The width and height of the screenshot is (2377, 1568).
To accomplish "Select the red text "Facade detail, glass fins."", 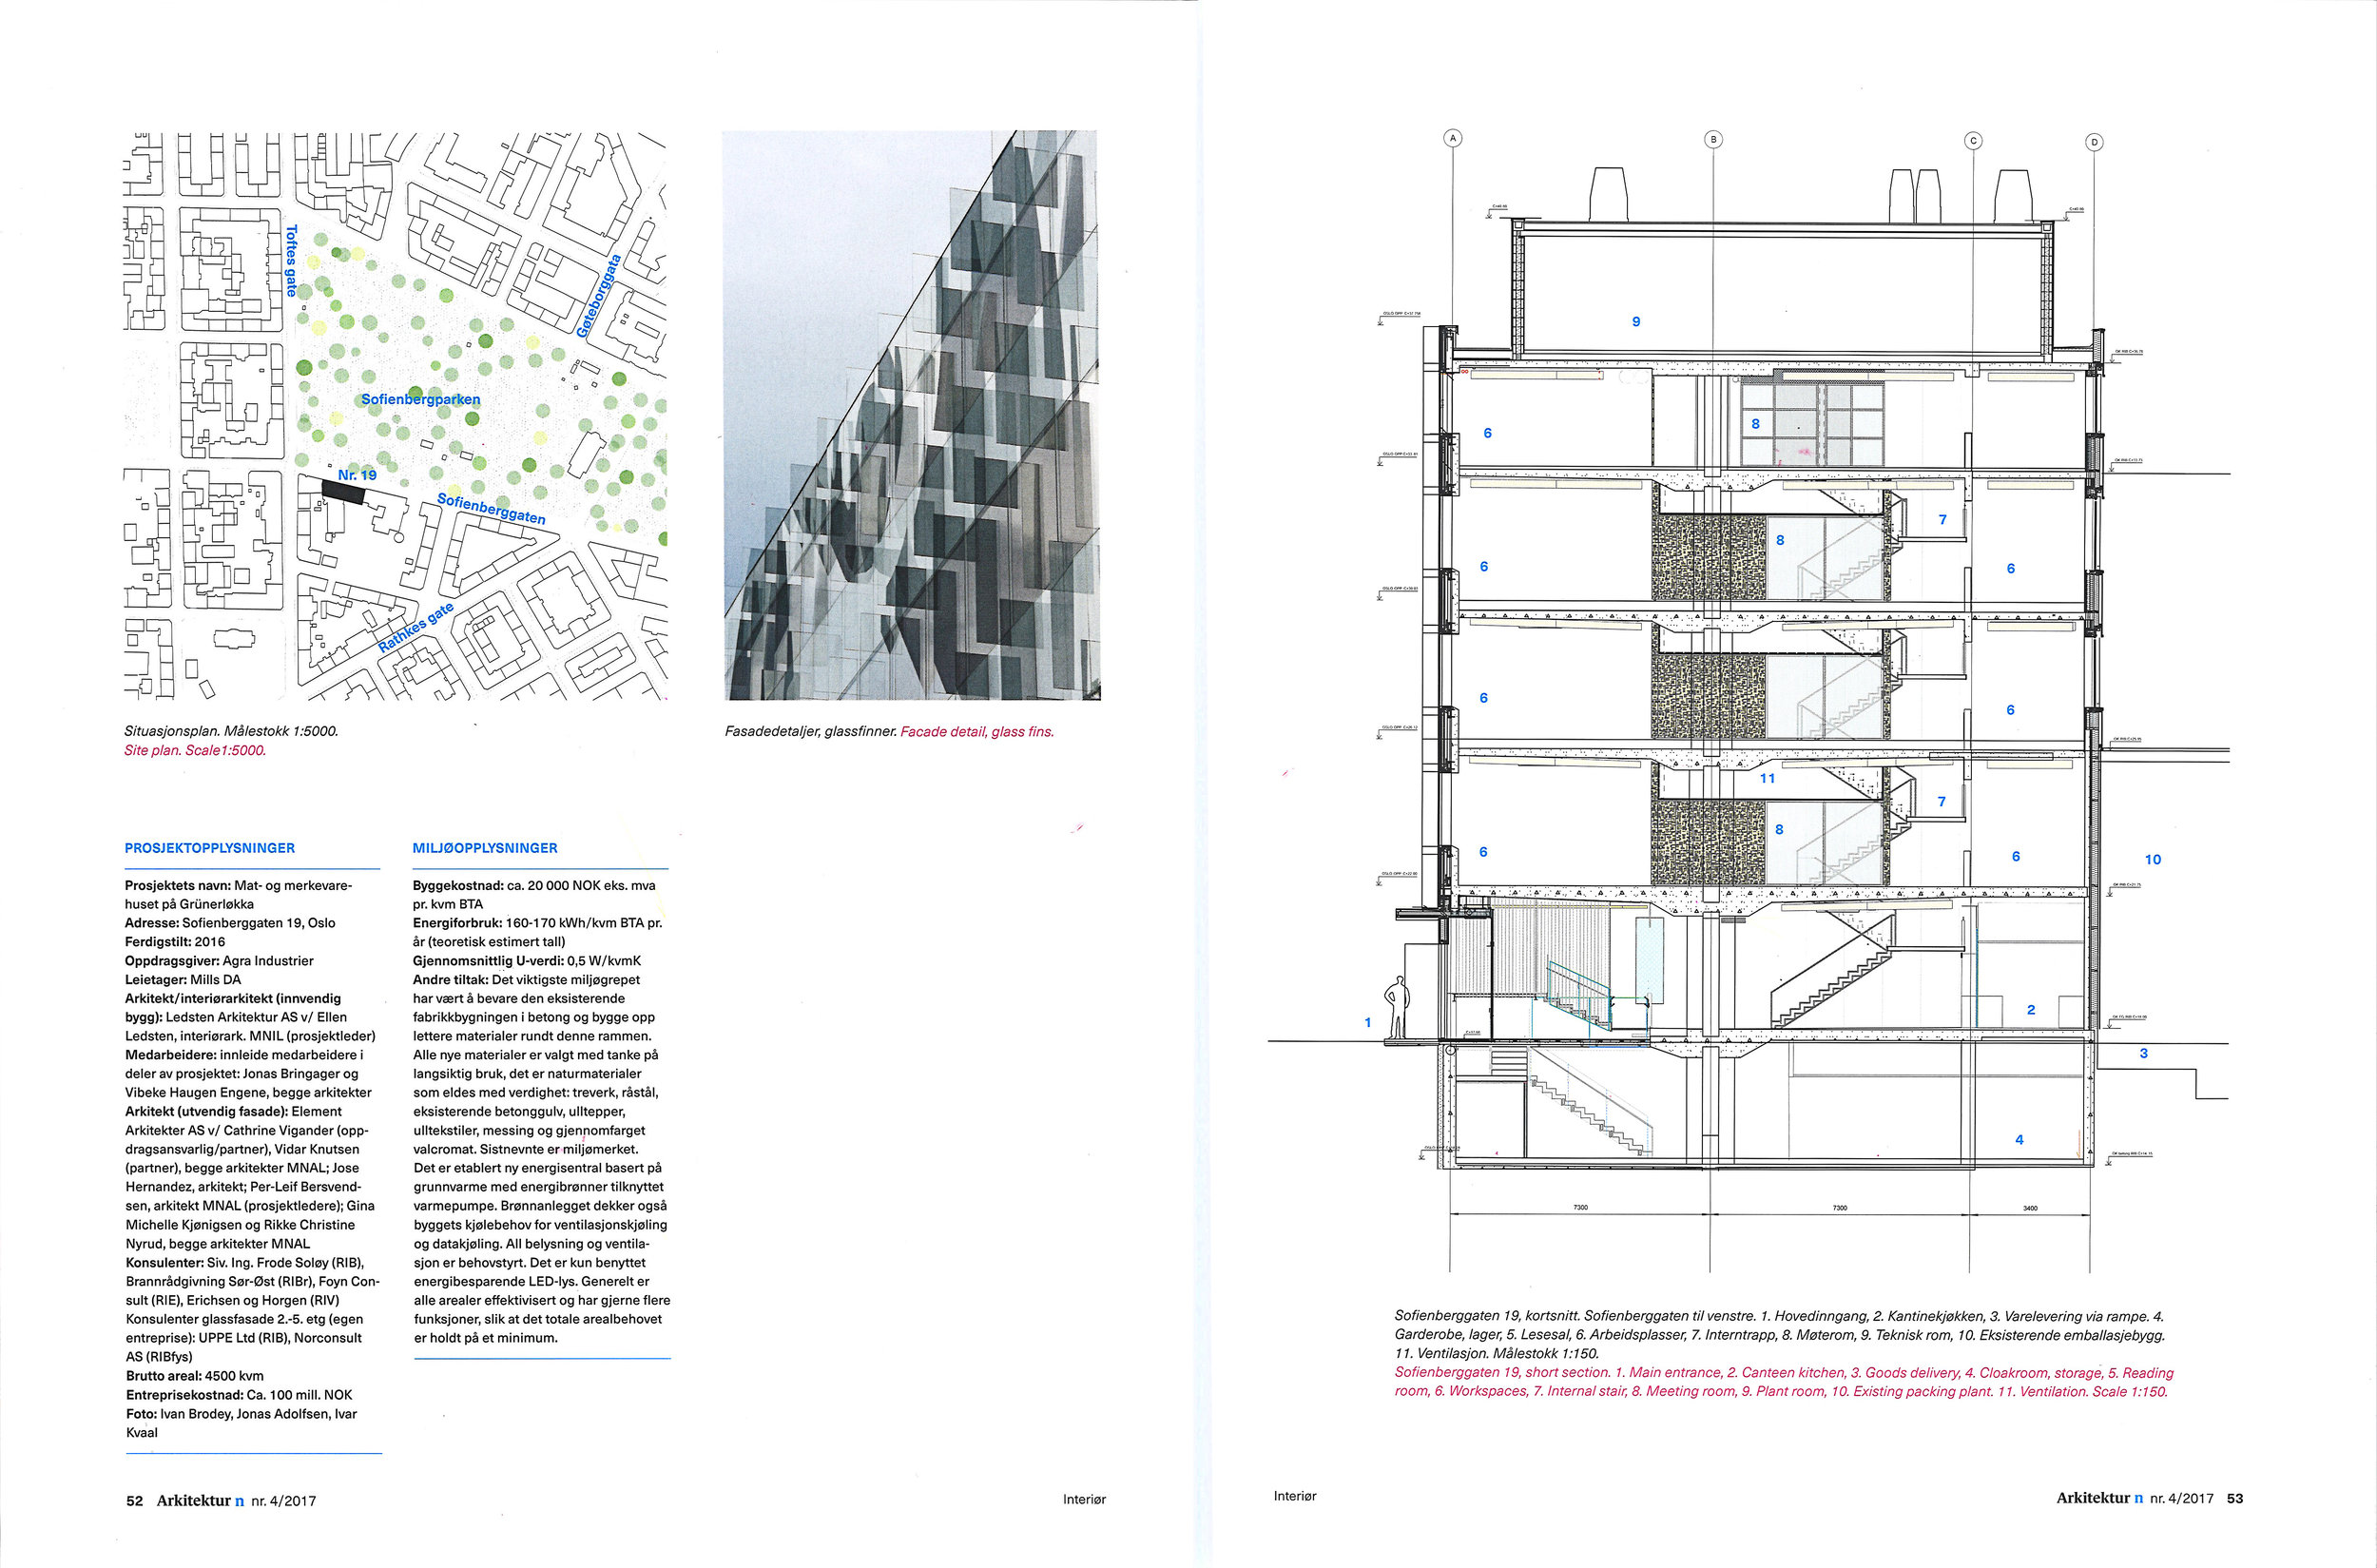I will (977, 732).
